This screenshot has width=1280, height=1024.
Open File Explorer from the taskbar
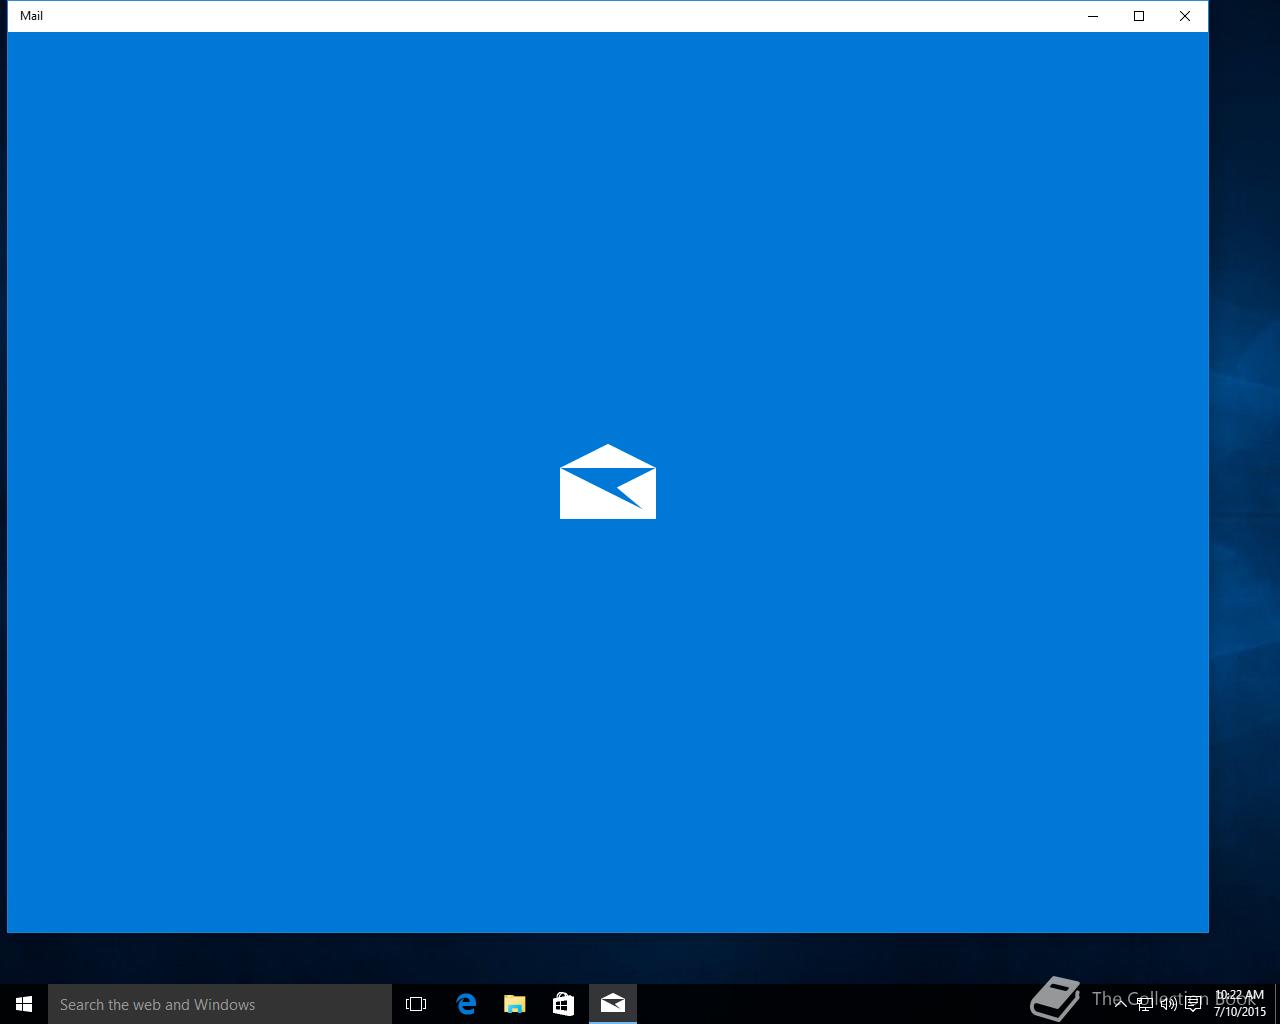515,1004
